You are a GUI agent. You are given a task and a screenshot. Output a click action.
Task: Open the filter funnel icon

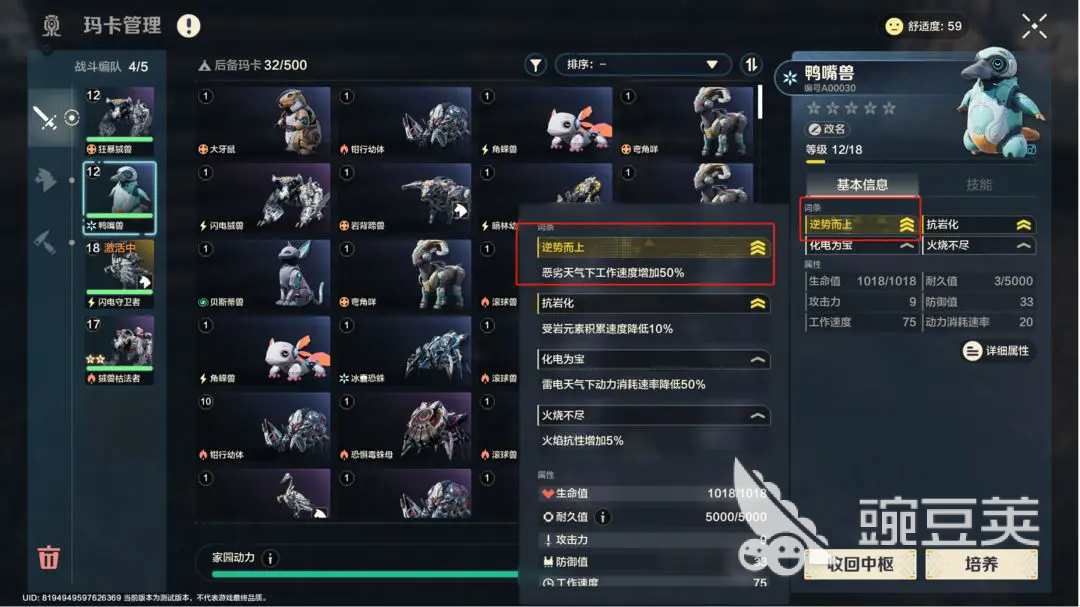coord(535,65)
